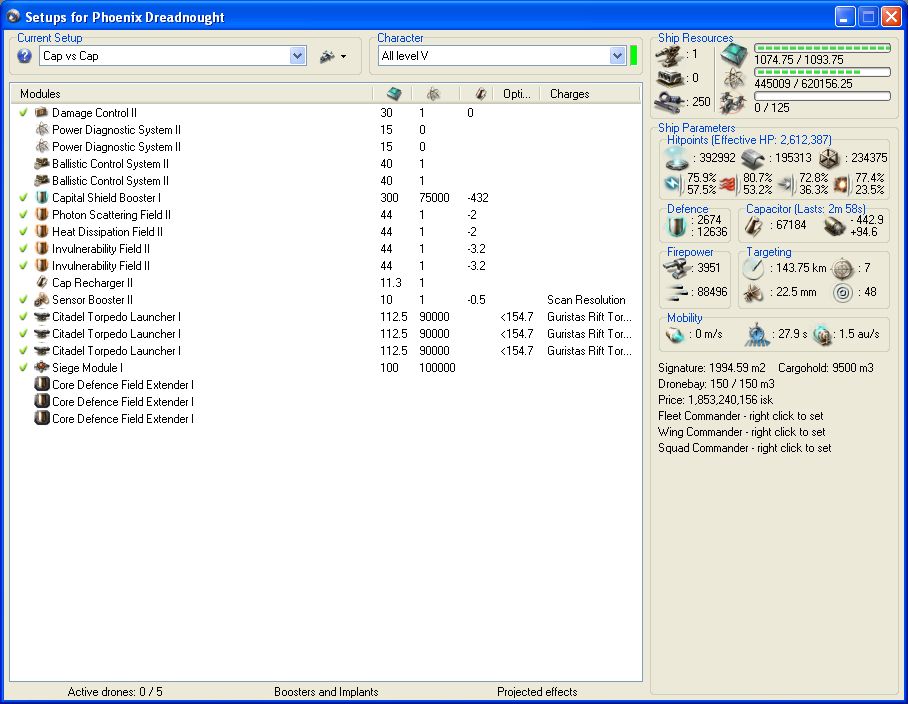This screenshot has width=908, height=704.
Task: Select the Heat Dissipation Field II row
Action: click(x=326, y=232)
